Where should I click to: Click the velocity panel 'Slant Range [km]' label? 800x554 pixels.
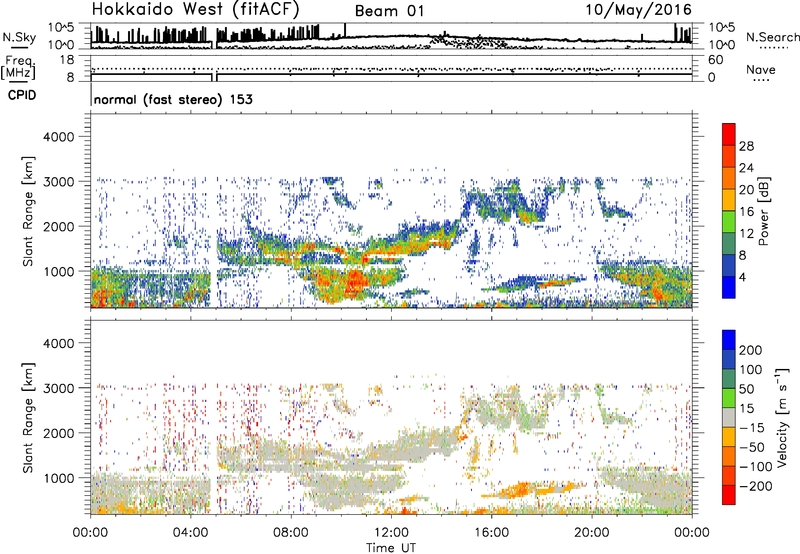28,418
